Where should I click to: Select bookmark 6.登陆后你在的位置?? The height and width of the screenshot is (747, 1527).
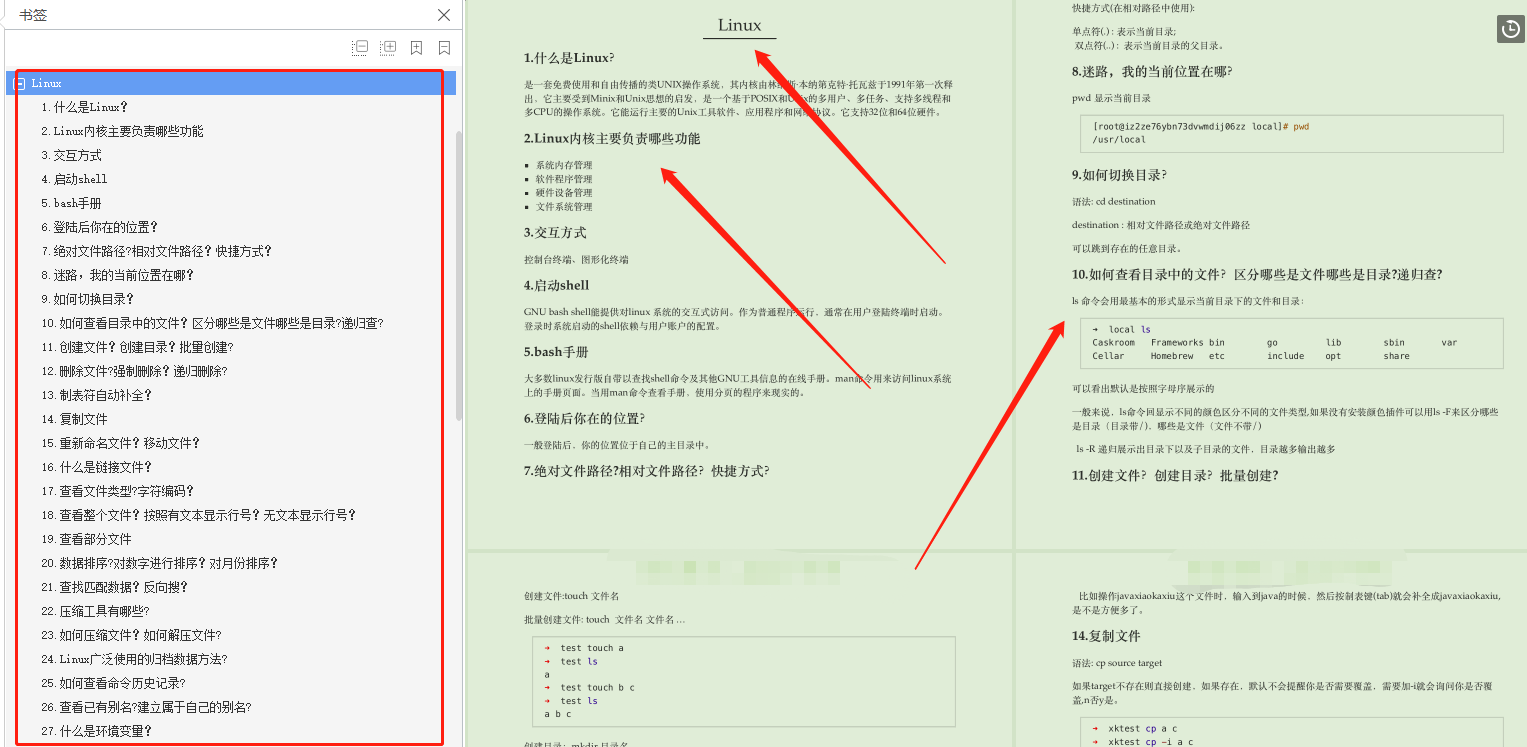[x=99, y=227]
